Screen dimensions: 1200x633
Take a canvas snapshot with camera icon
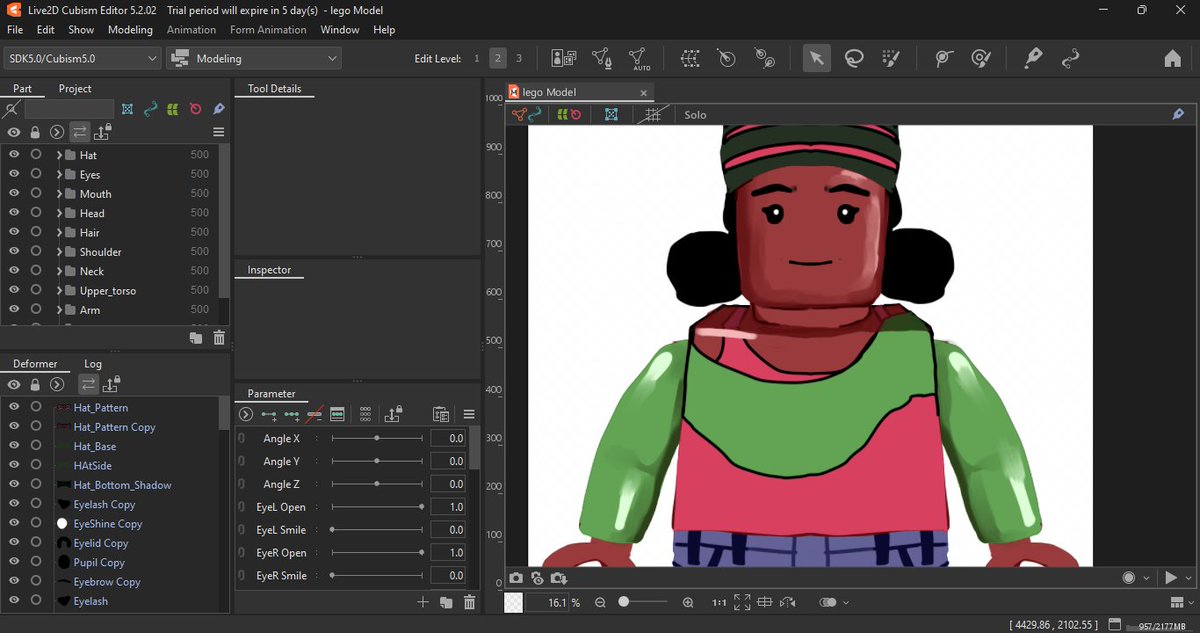click(x=516, y=577)
